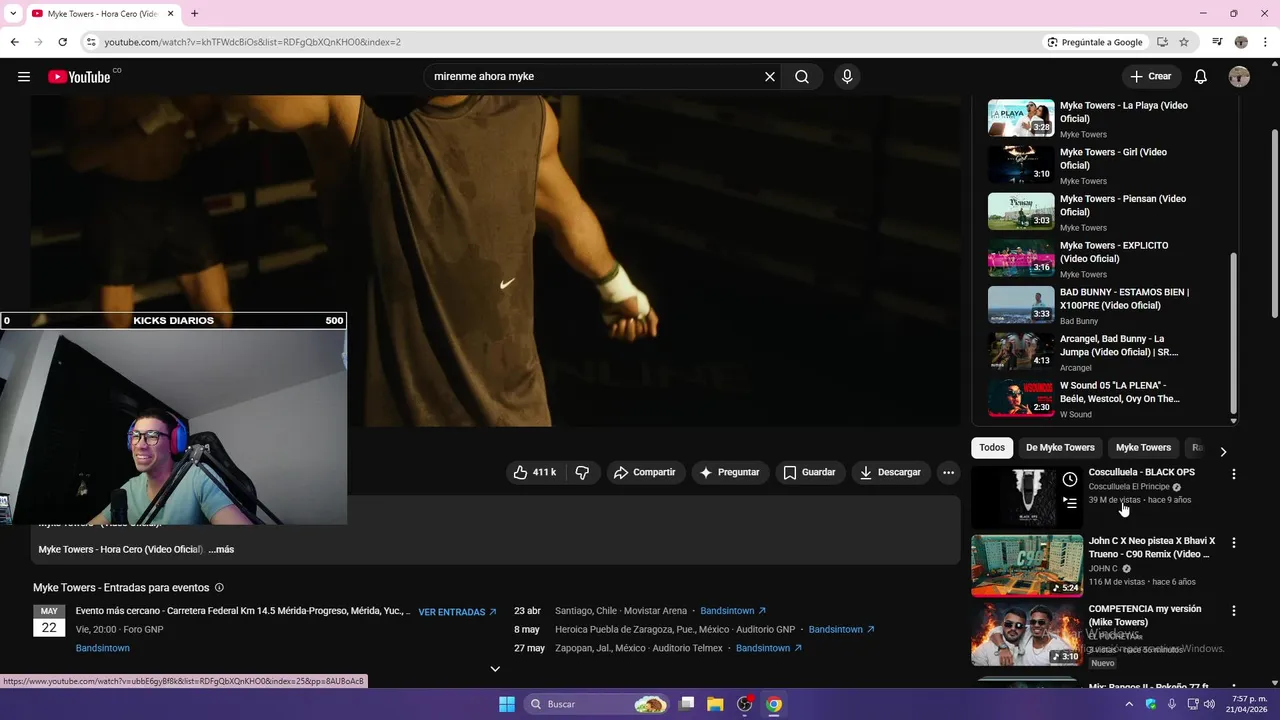1280x720 pixels.
Task: Open YouTube account avatar menu
Action: (1239, 77)
